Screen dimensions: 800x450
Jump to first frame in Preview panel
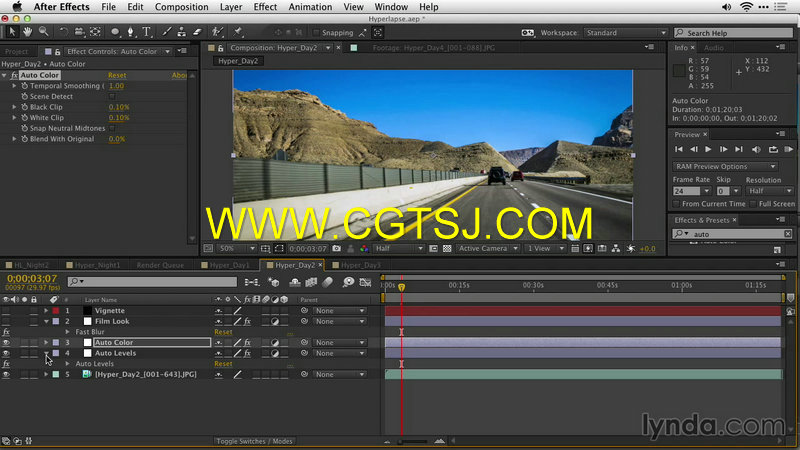679,149
